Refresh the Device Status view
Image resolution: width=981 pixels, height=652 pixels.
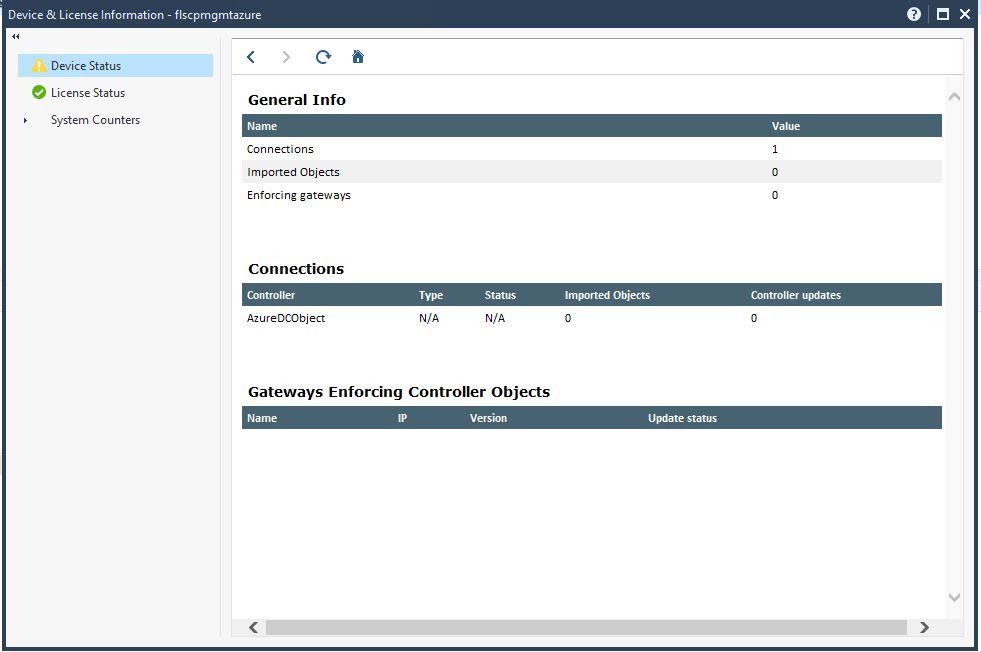323,57
